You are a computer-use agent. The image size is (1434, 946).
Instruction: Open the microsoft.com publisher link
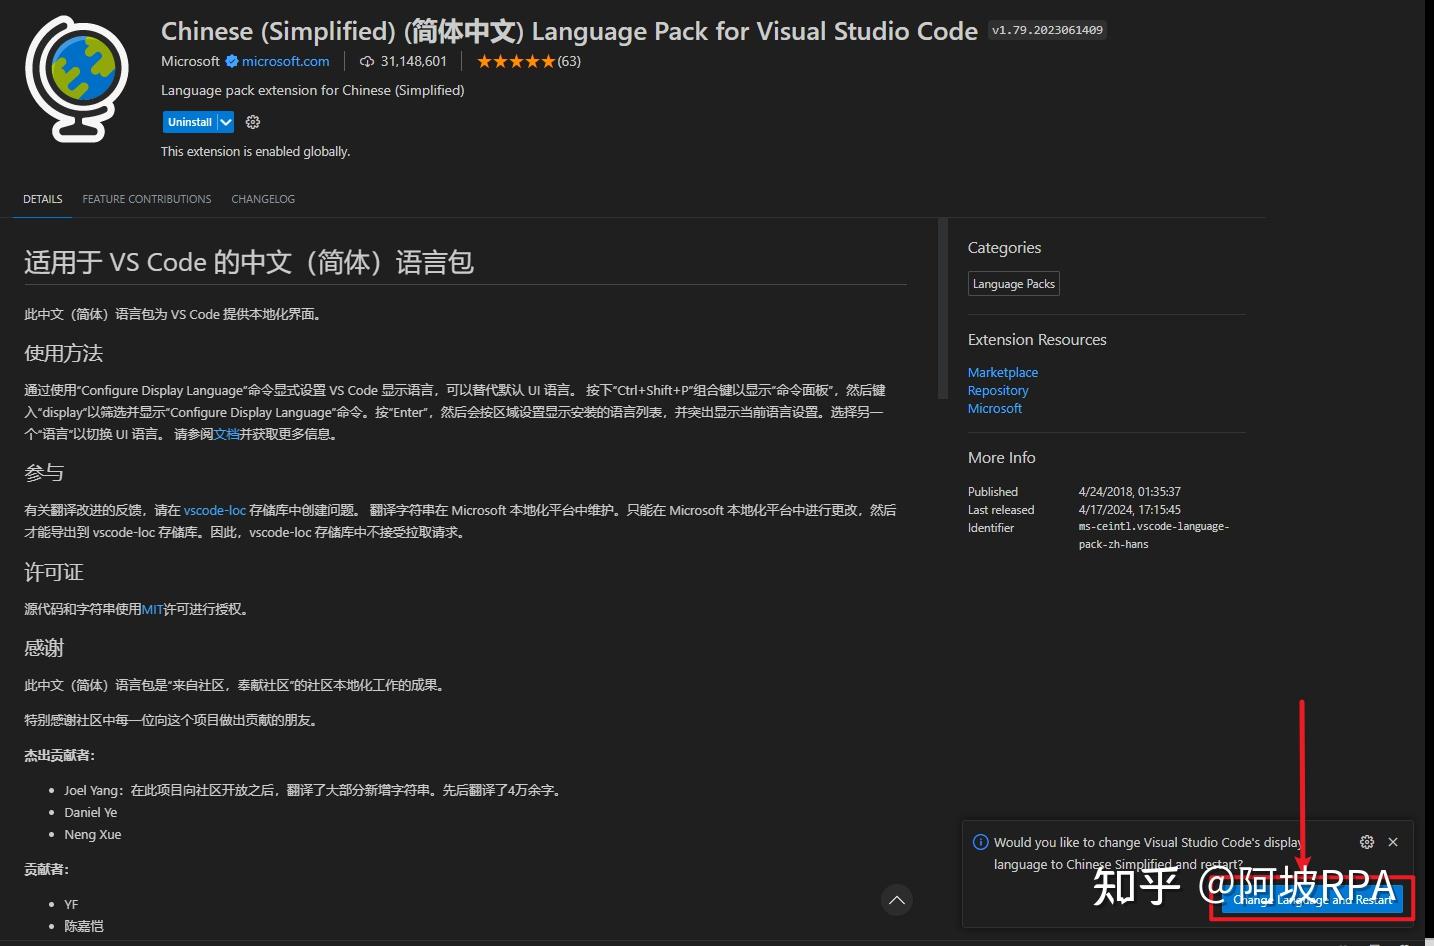[x=287, y=61]
